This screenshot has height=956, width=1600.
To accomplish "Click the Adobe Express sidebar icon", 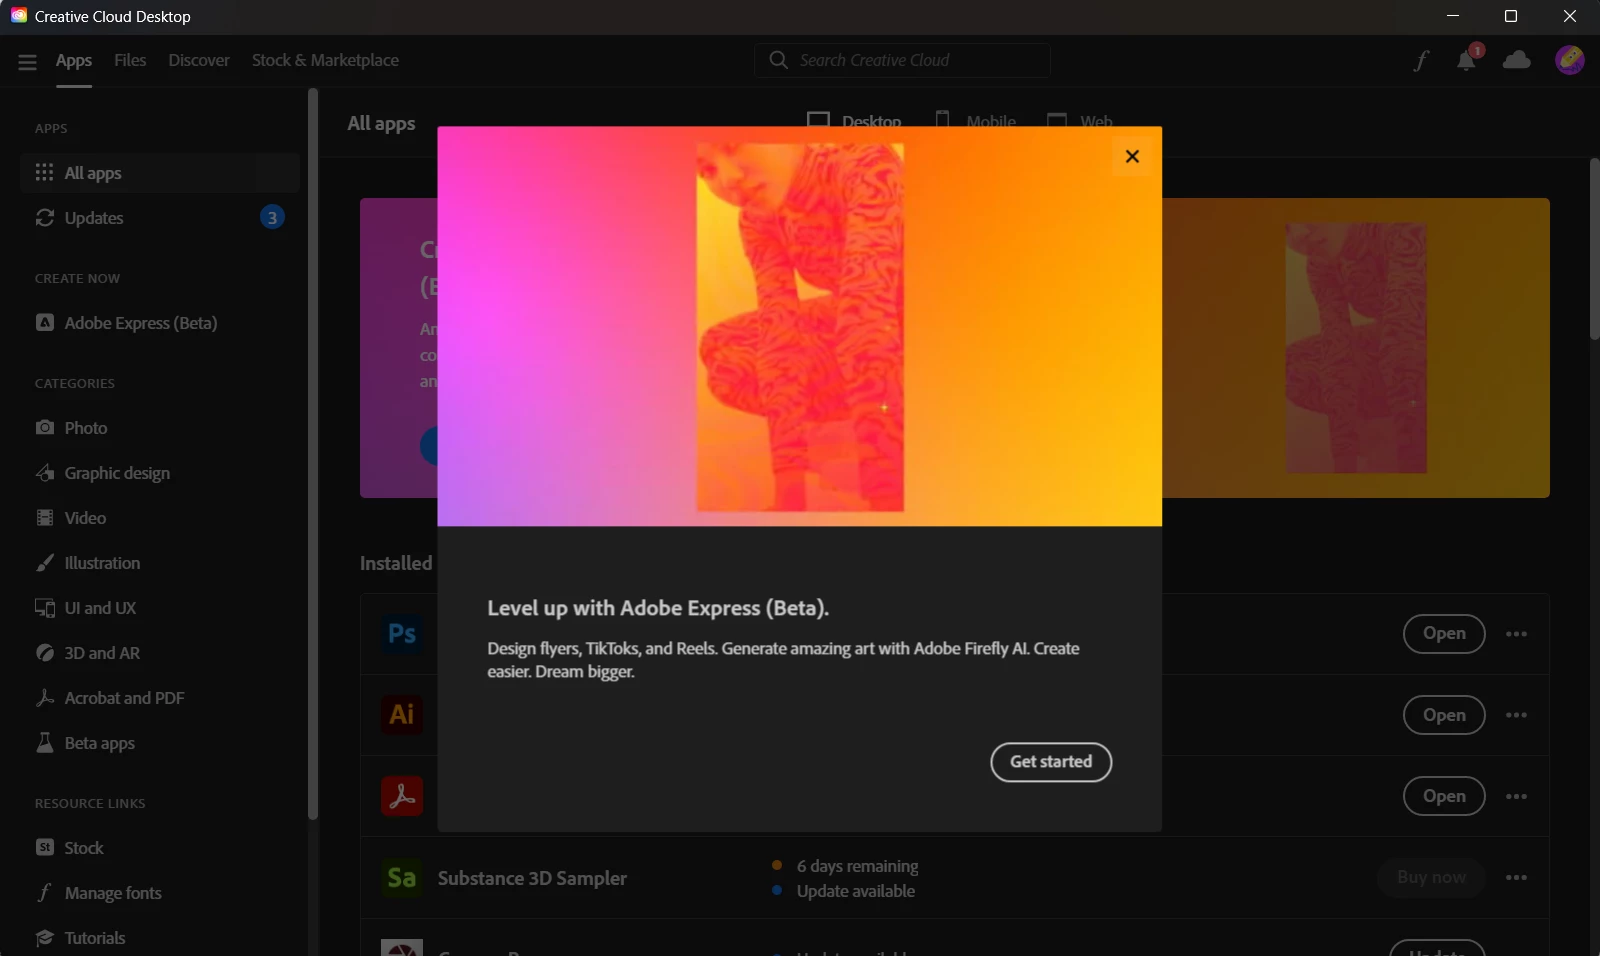I will (45, 322).
